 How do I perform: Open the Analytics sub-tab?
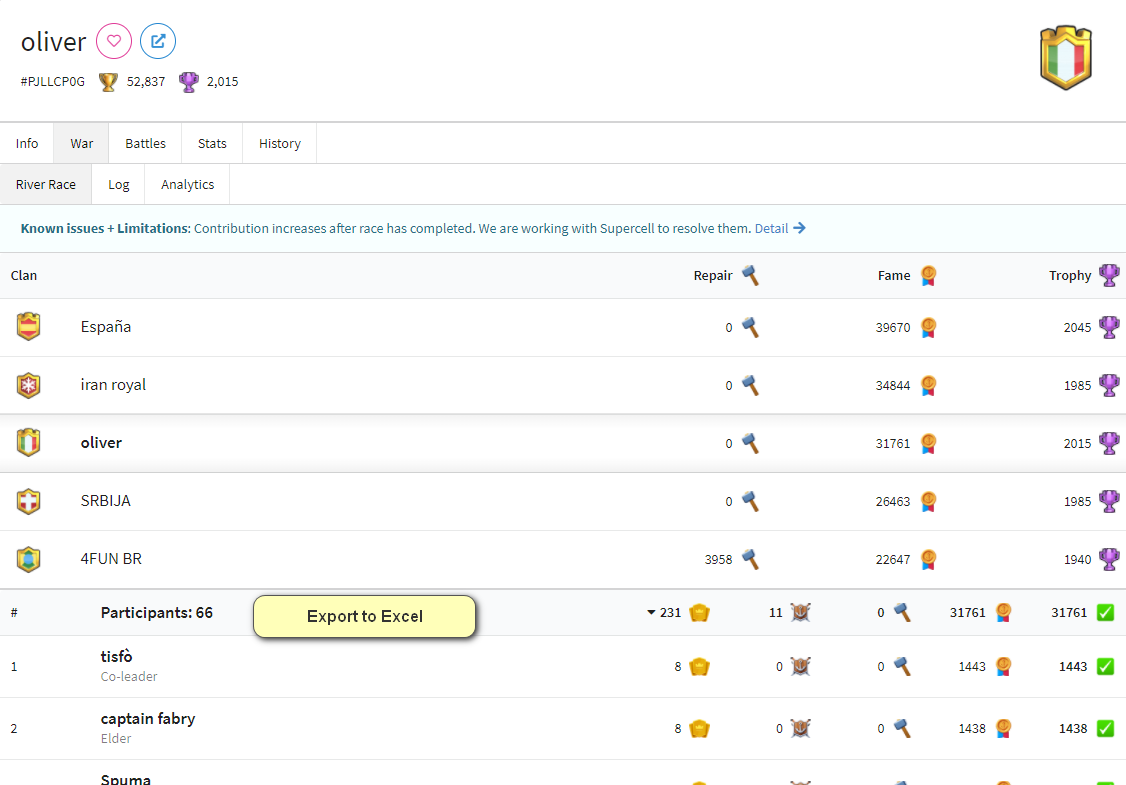point(186,184)
